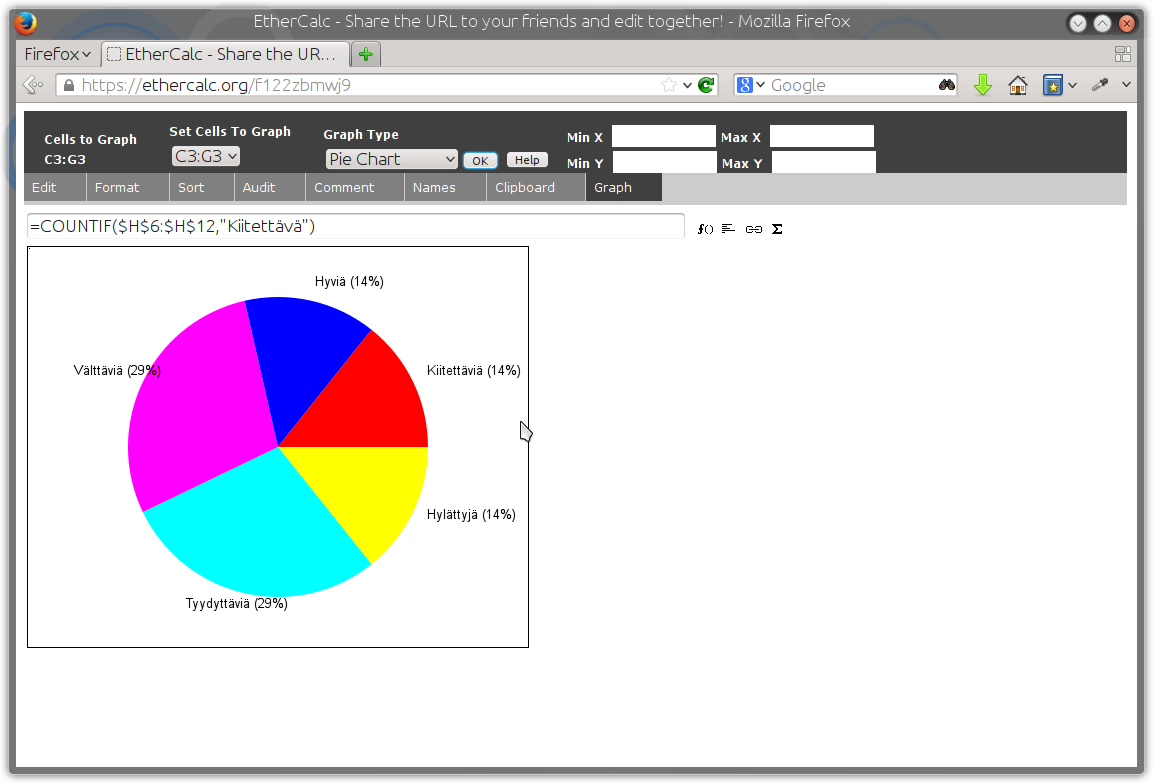Go to the Home page icon
1153x783 pixels.
1018,85
